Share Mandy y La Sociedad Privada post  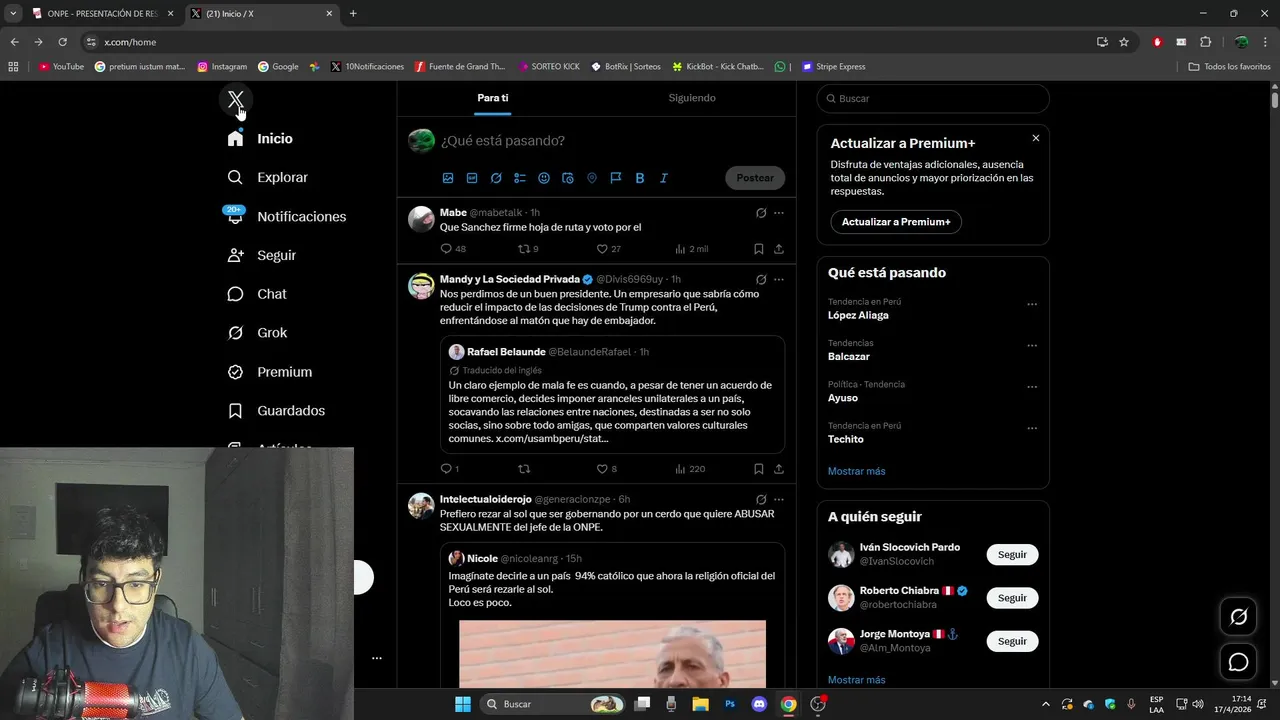[x=779, y=469]
